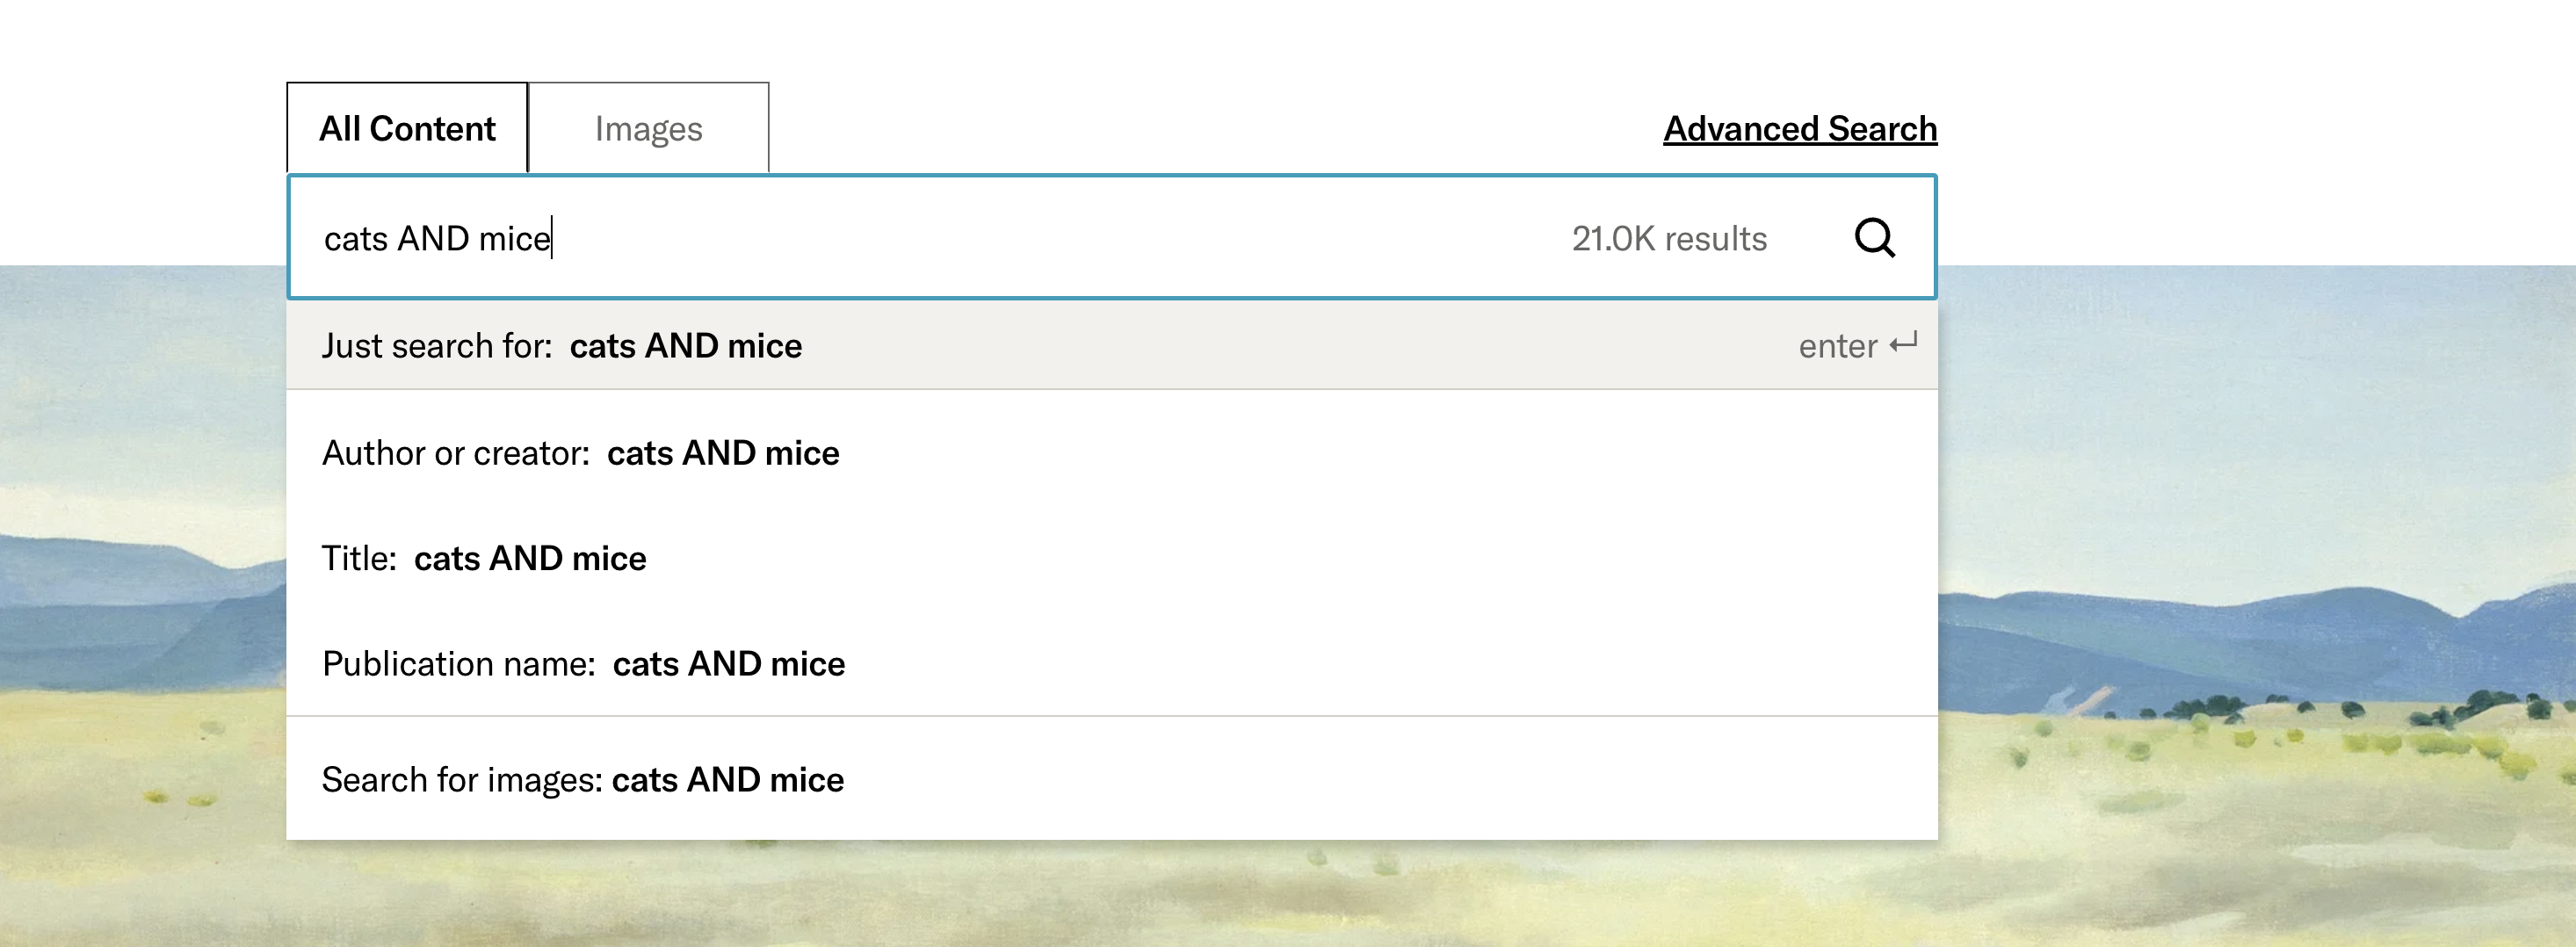Select the "Search for images" suggestion
Viewport: 2576px width, 947px height.
tap(582, 780)
